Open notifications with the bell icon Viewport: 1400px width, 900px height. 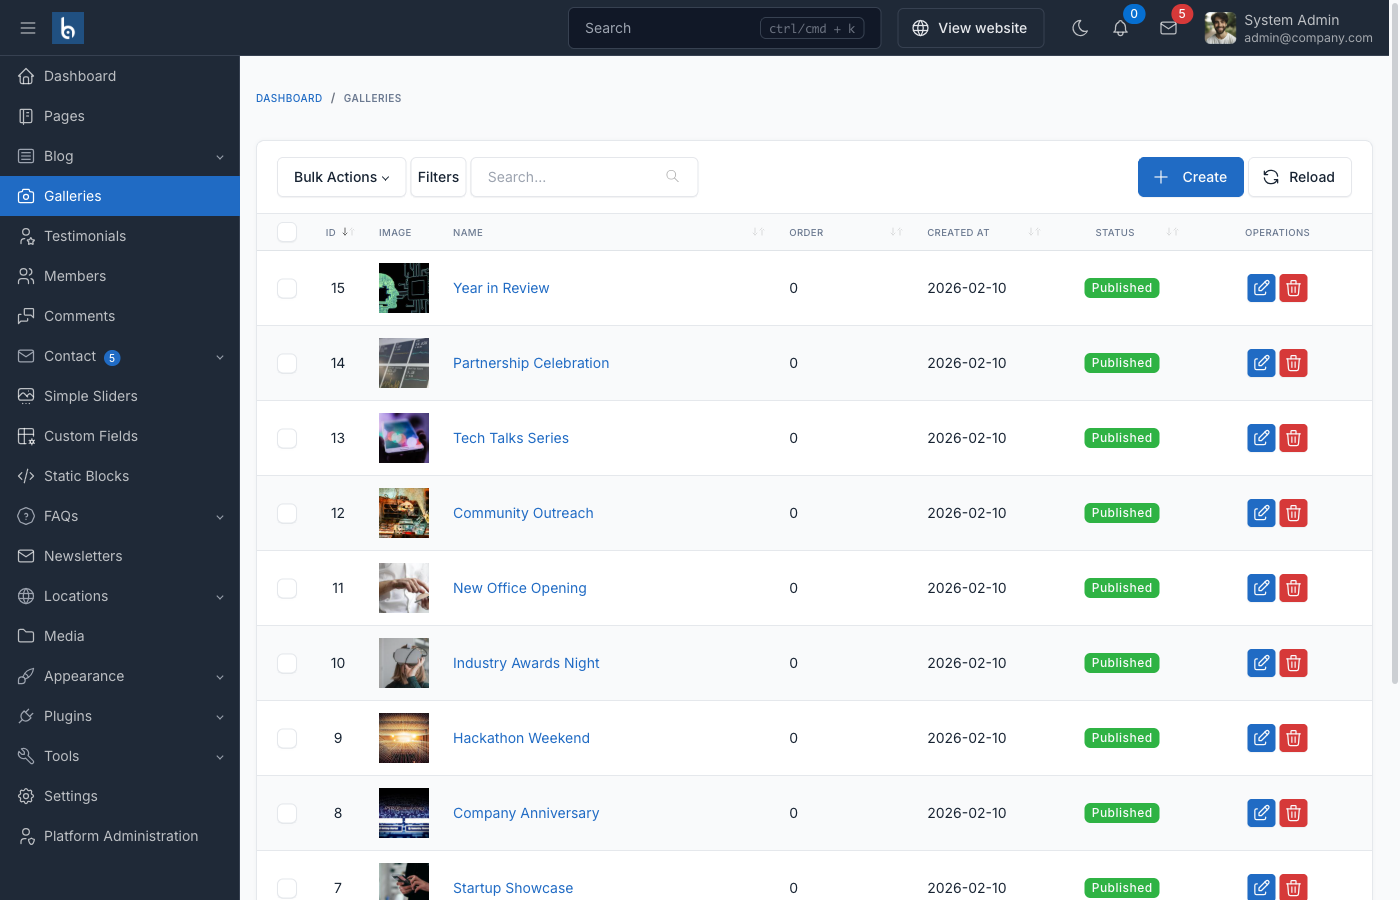click(x=1120, y=28)
